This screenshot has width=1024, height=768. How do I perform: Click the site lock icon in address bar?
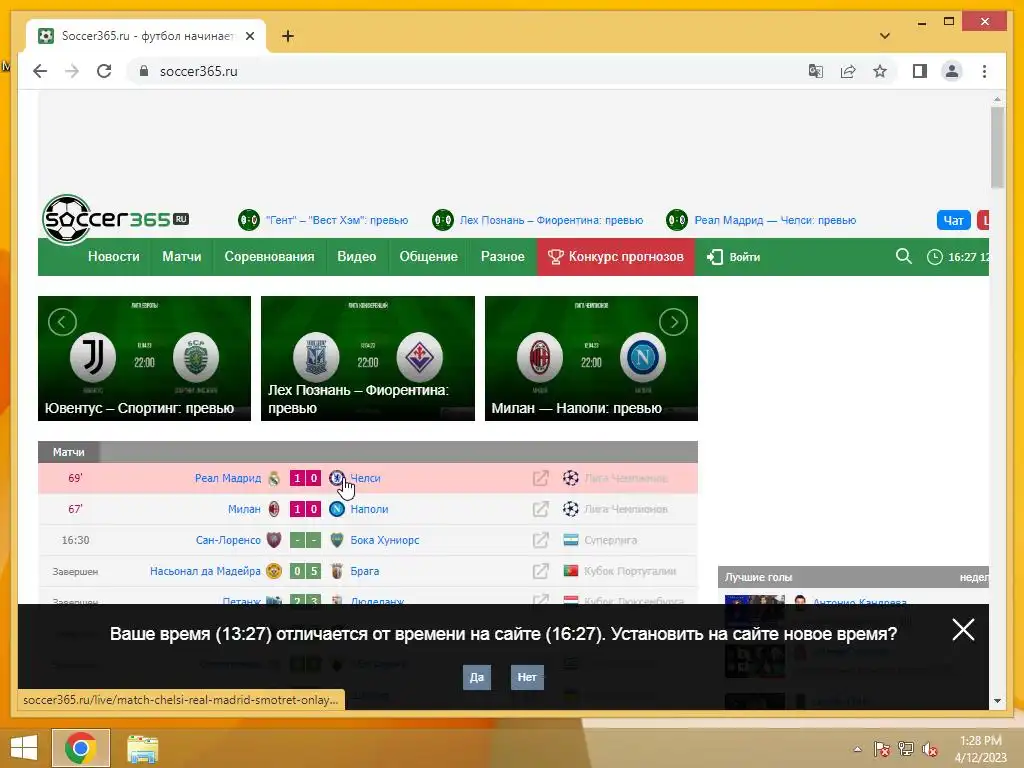[144, 71]
